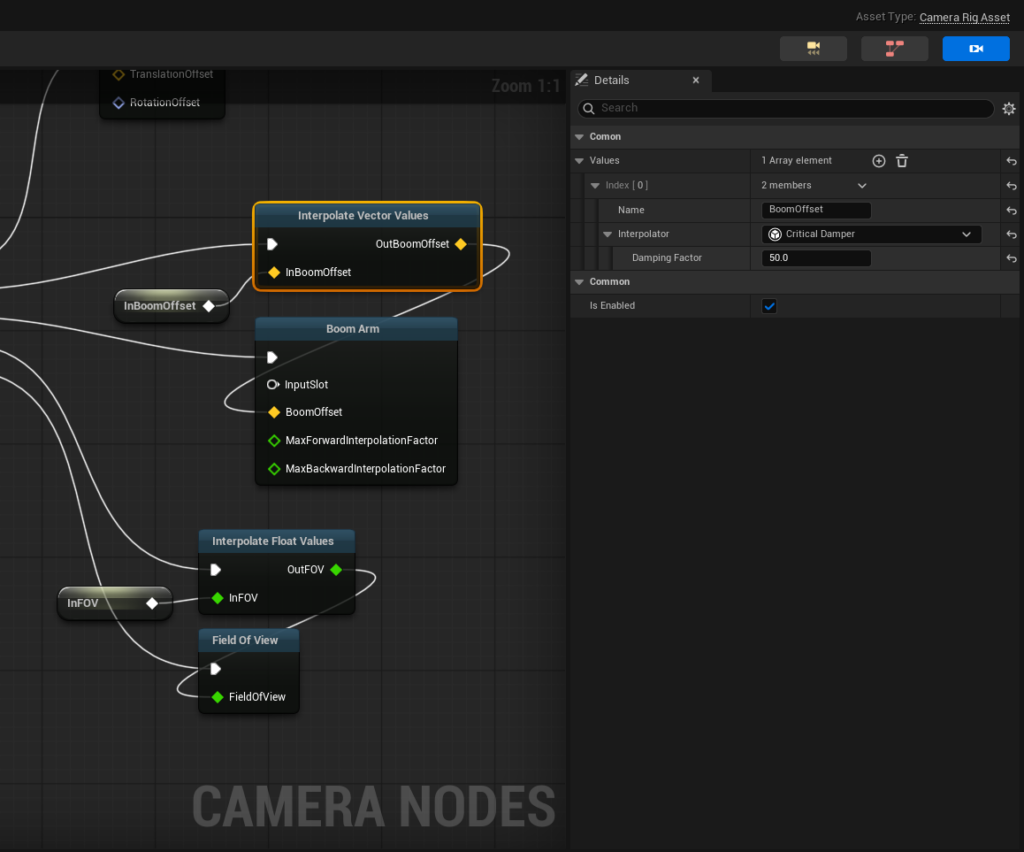
Task: Click the FieldOfView input pin
Action: coord(218,697)
